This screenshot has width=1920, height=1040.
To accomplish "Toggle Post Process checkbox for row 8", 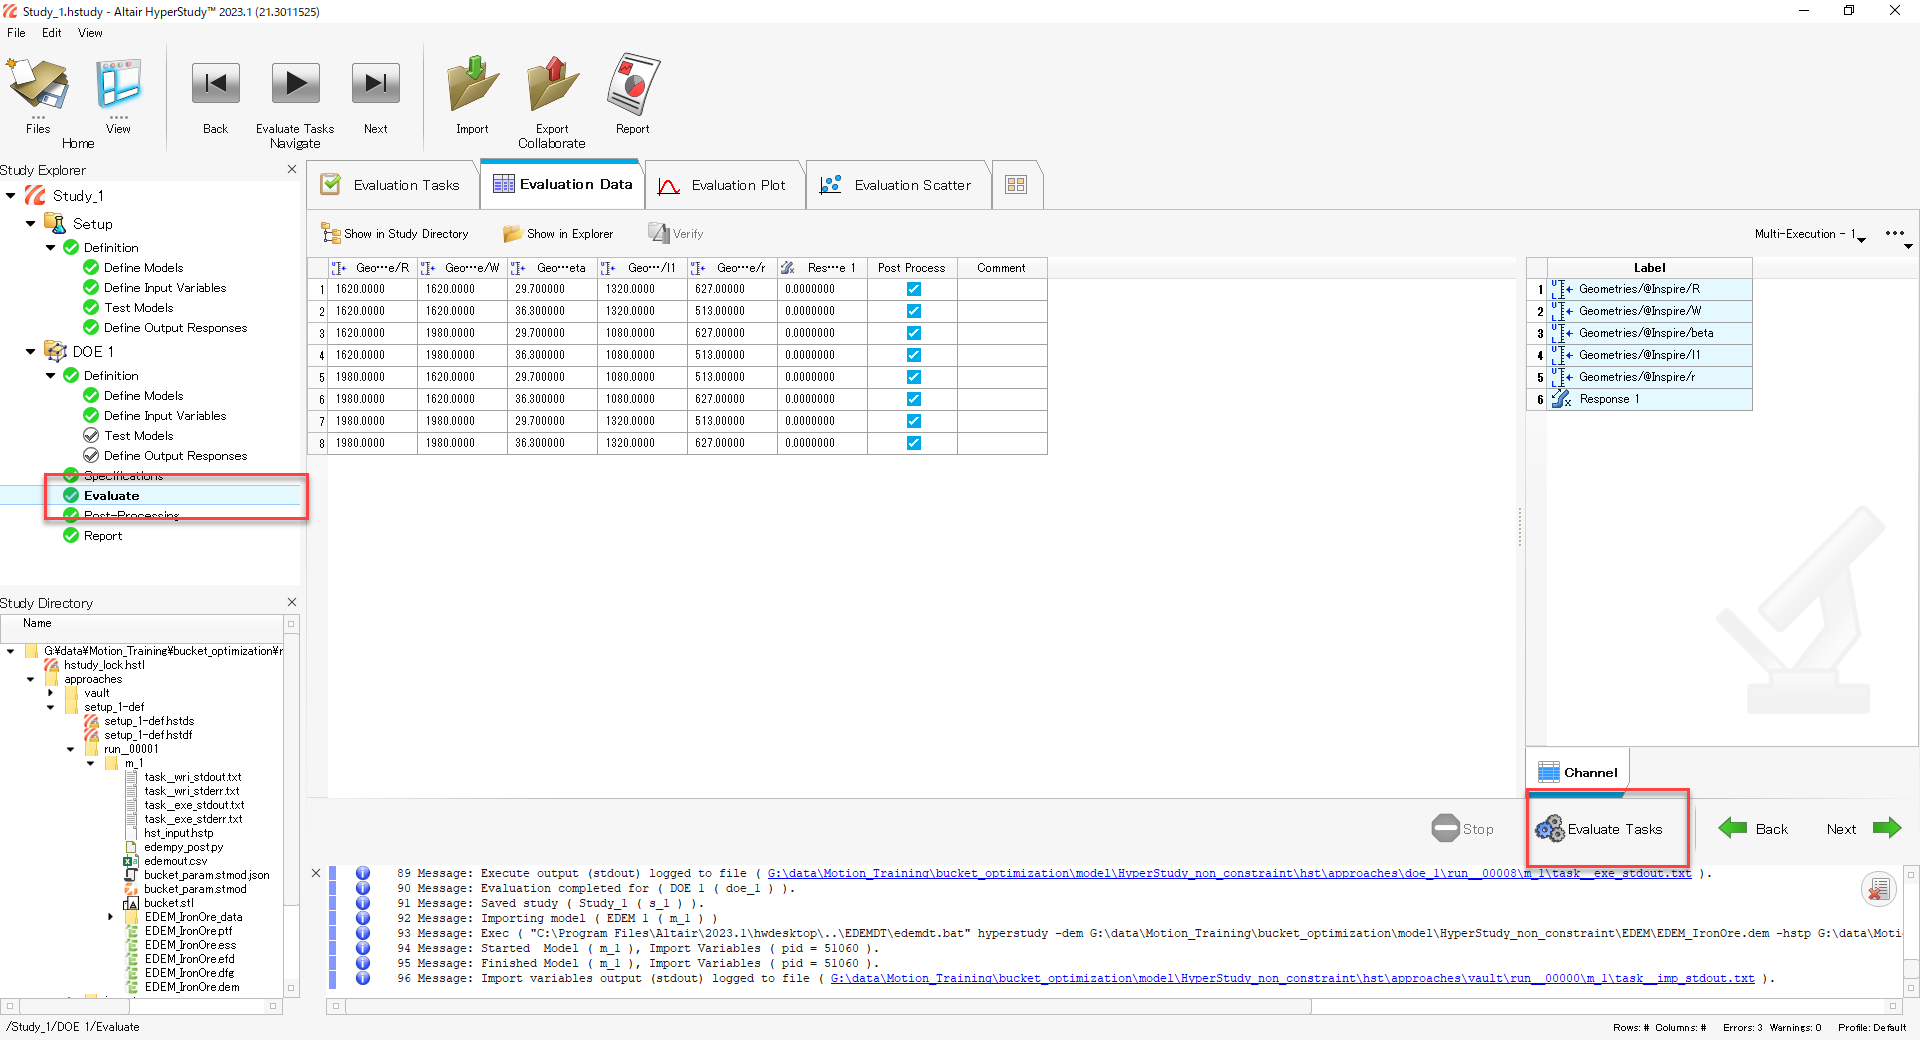I will [x=913, y=443].
